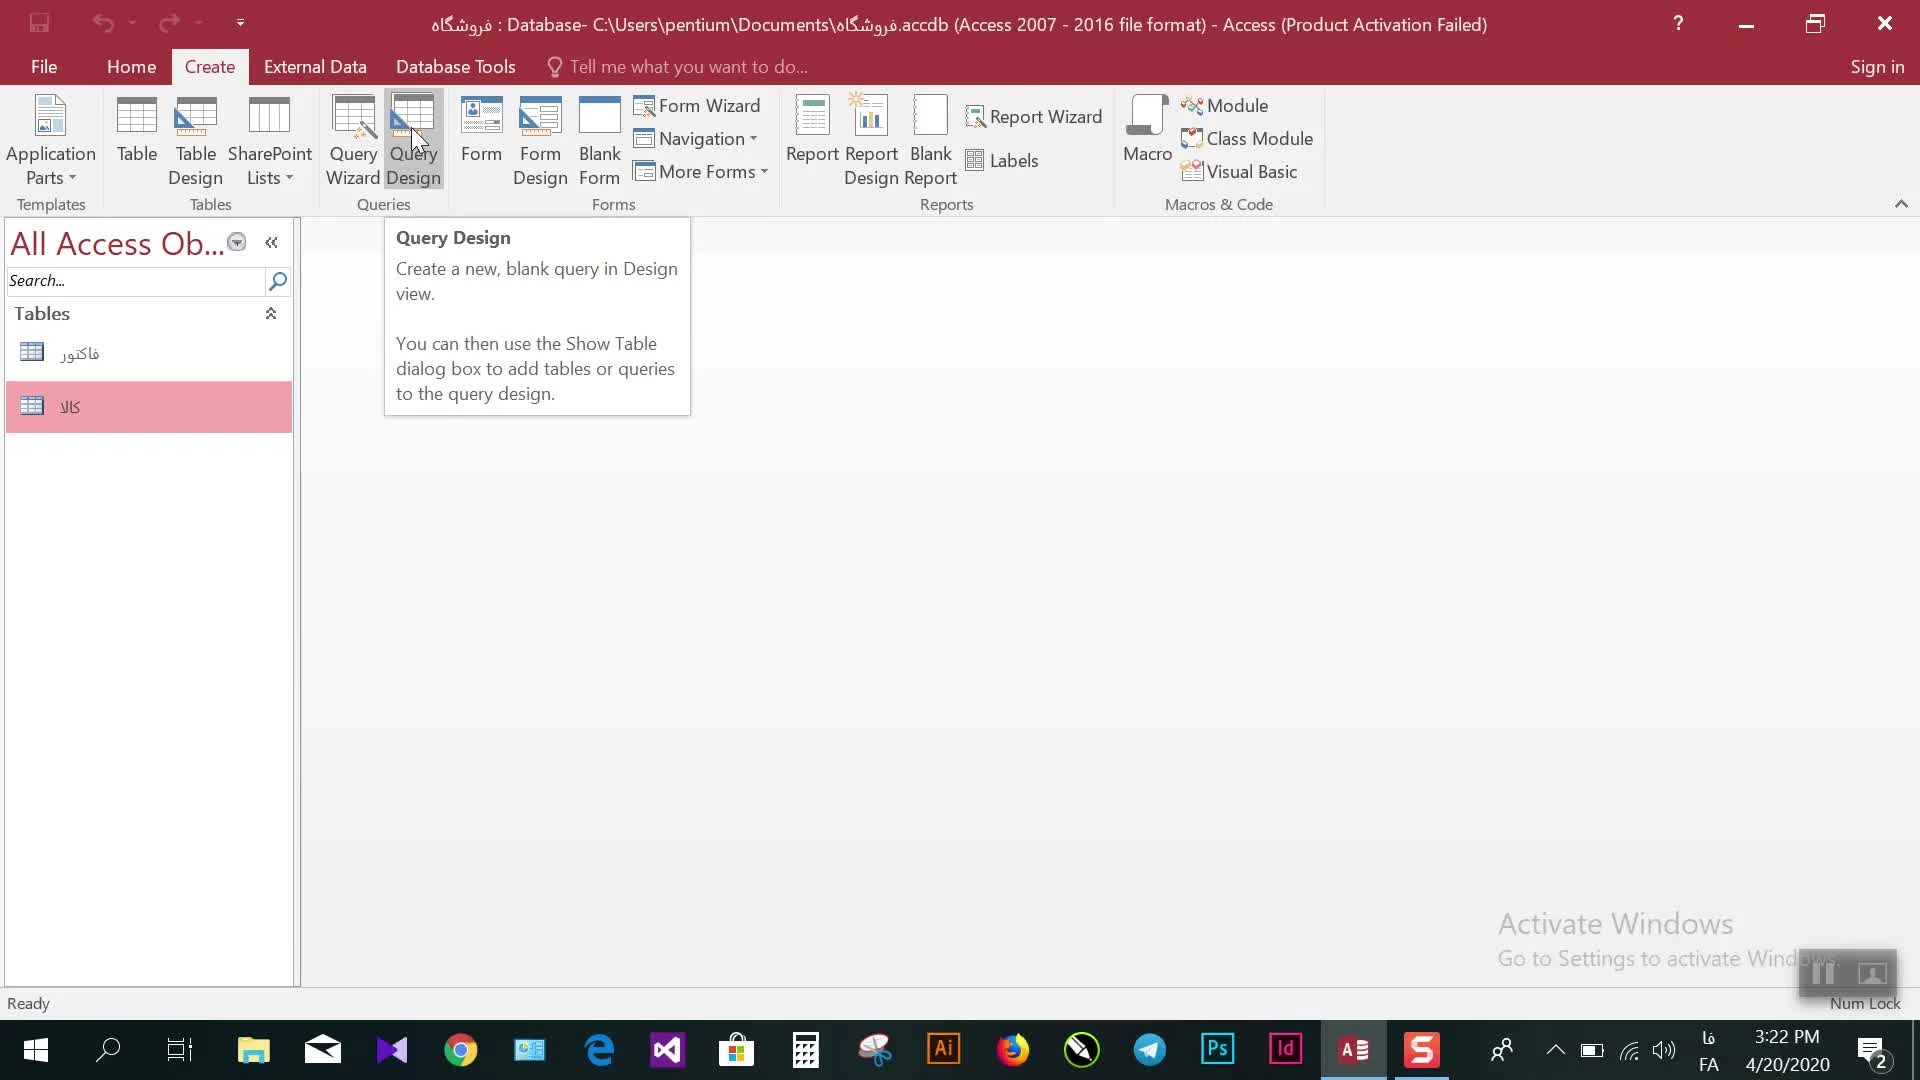The image size is (1920, 1080).
Task: Open the Navigation forms dropdown
Action: click(696, 139)
